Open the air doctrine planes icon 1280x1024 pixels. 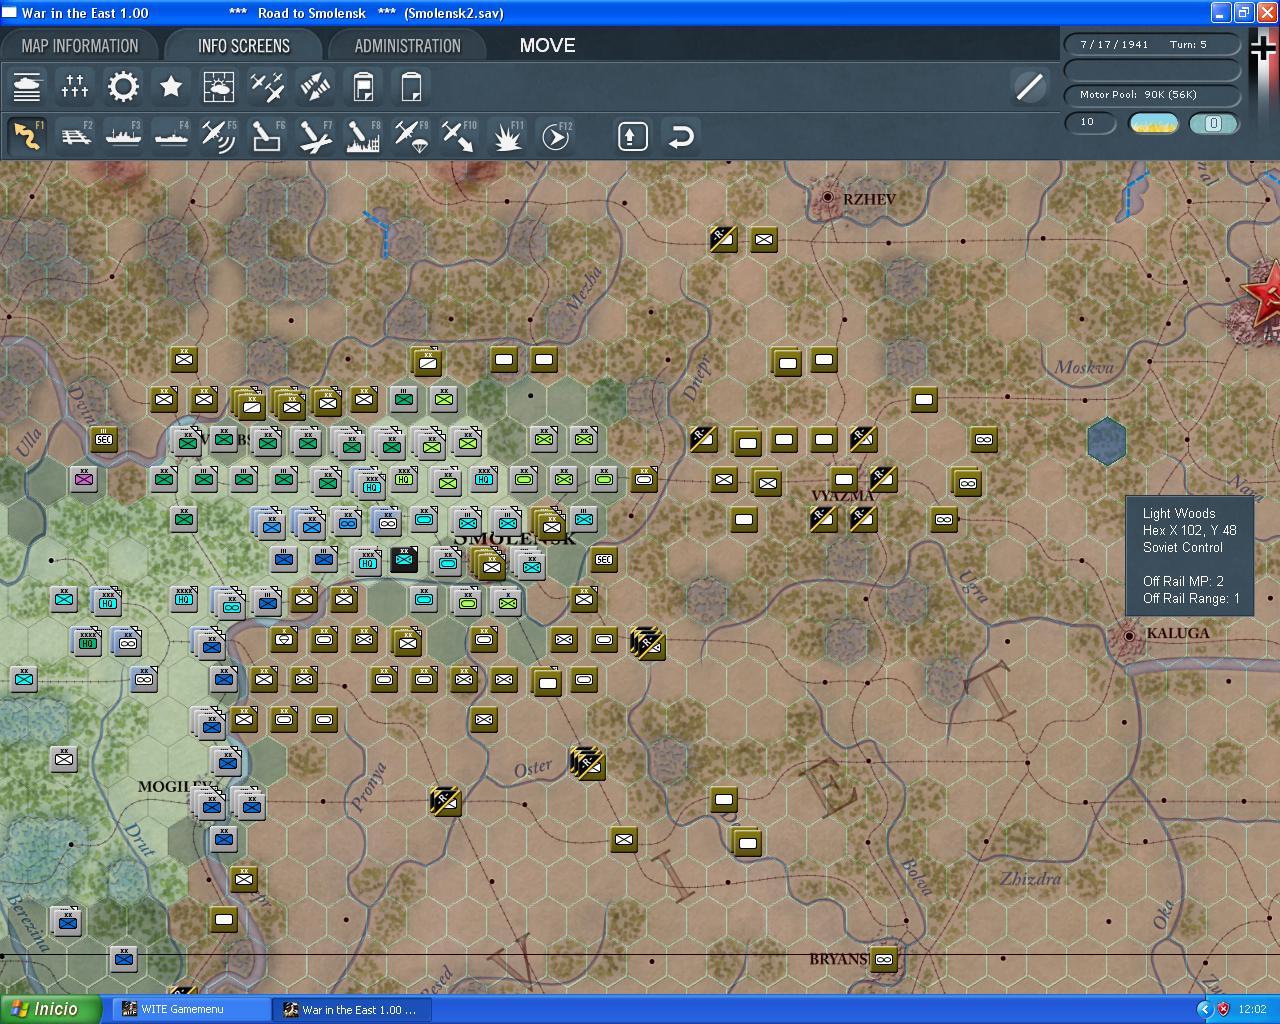click(x=267, y=87)
